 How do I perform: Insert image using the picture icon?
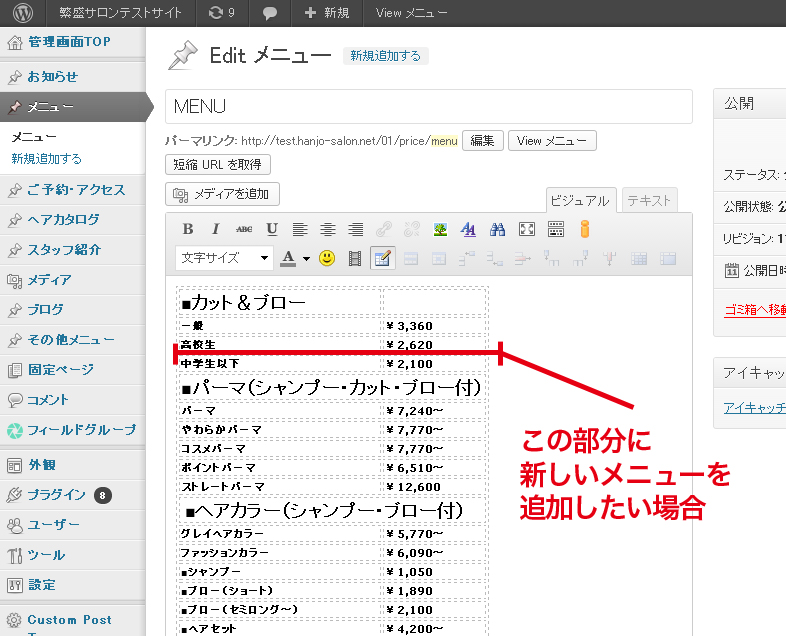point(440,229)
